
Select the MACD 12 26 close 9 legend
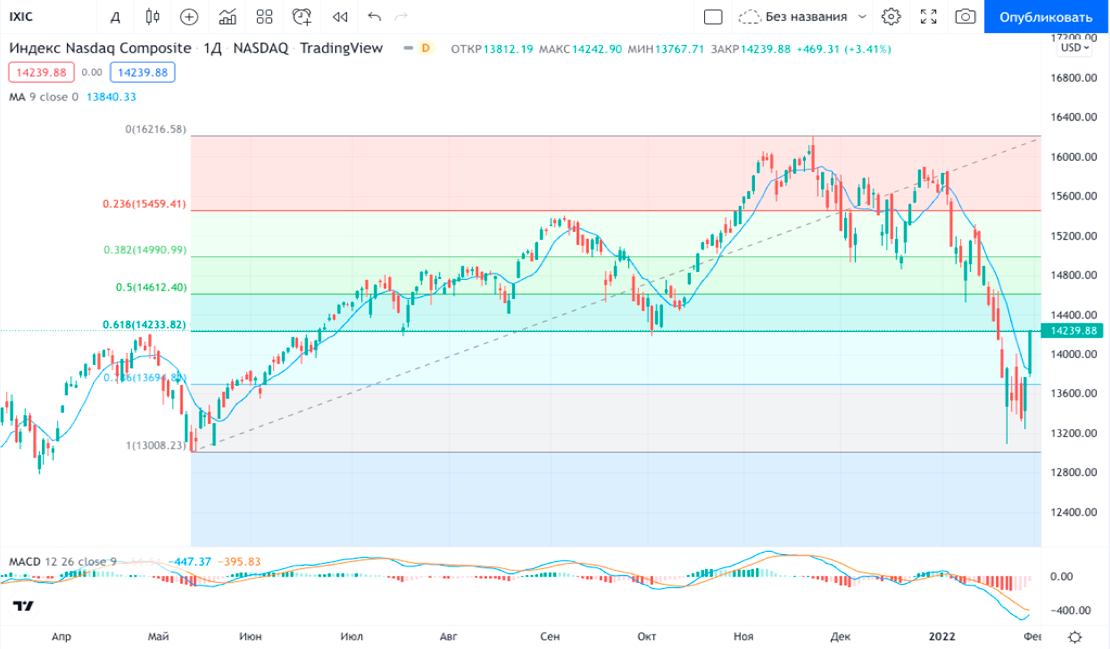coord(62,562)
